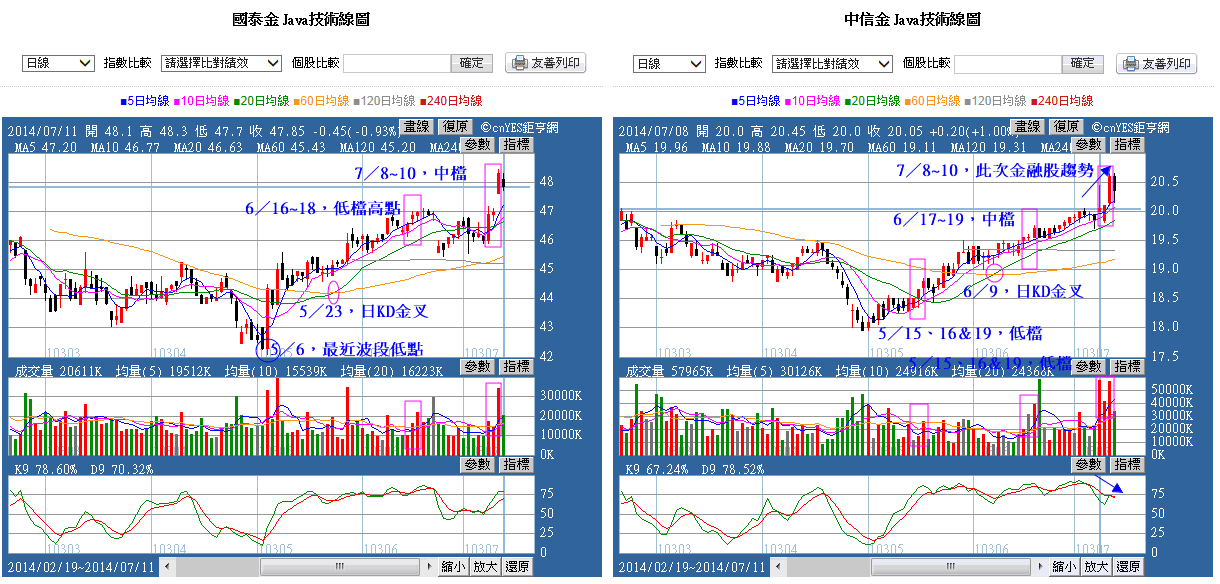Open 指標 for 國泰金 volume panel
Viewport: 1220px width, 584px height.
(516, 367)
